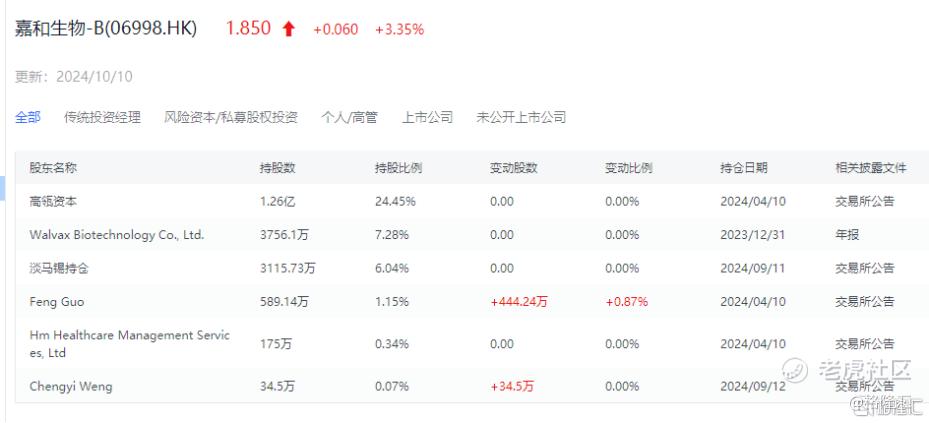Image resolution: width=929 pixels, height=423 pixels.
Task: Select Hm Healthcare Management Services, Ltd
Action: coord(130,344)
